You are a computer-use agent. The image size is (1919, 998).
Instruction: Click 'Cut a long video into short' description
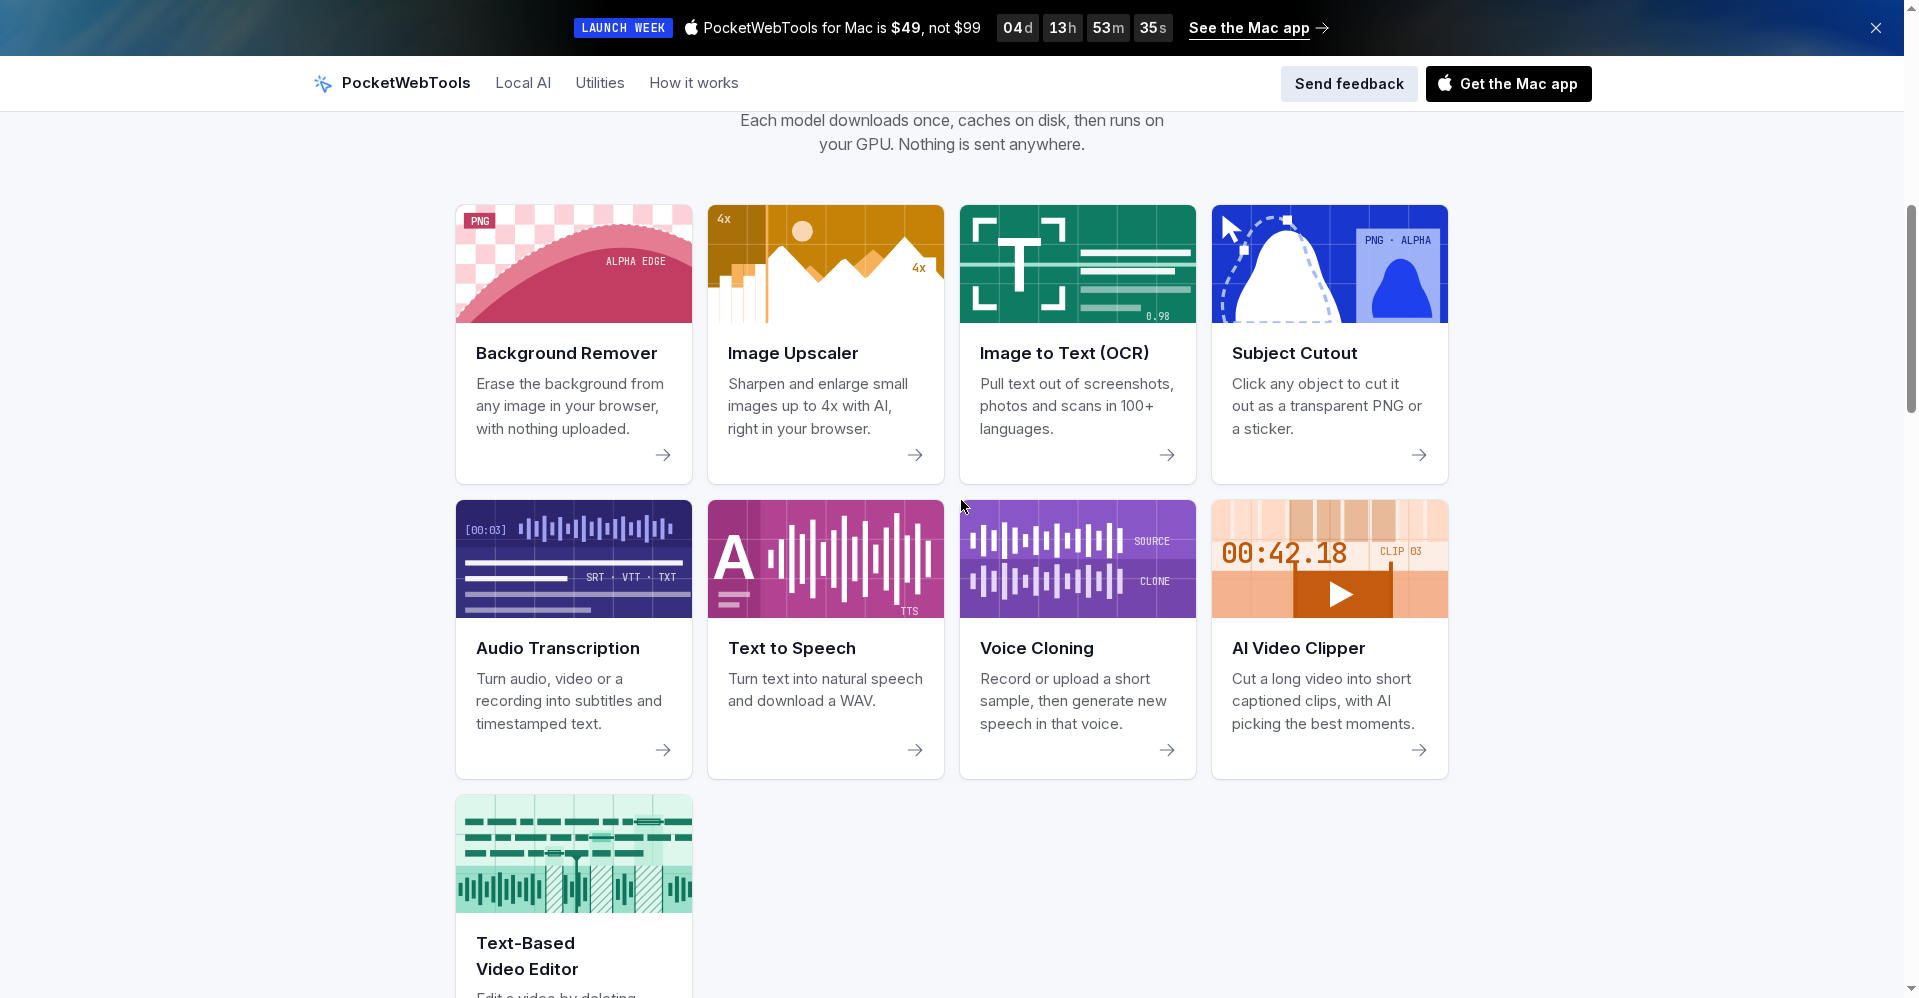[x=1323, y=701]
